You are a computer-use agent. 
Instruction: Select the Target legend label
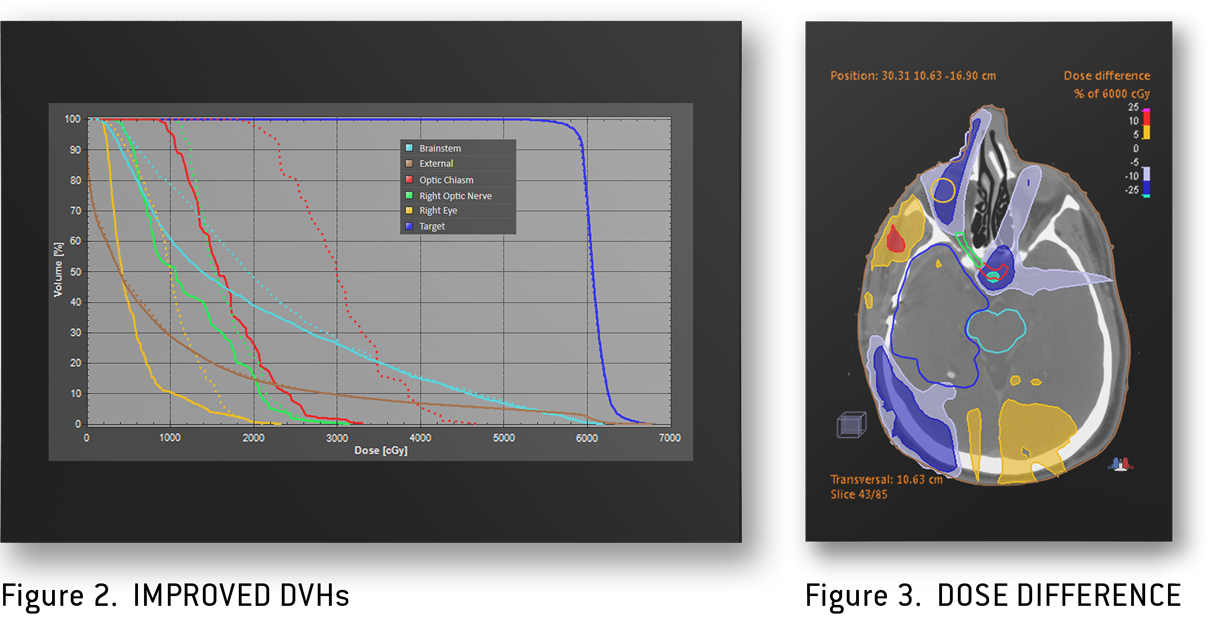click(x=432, y=227)
